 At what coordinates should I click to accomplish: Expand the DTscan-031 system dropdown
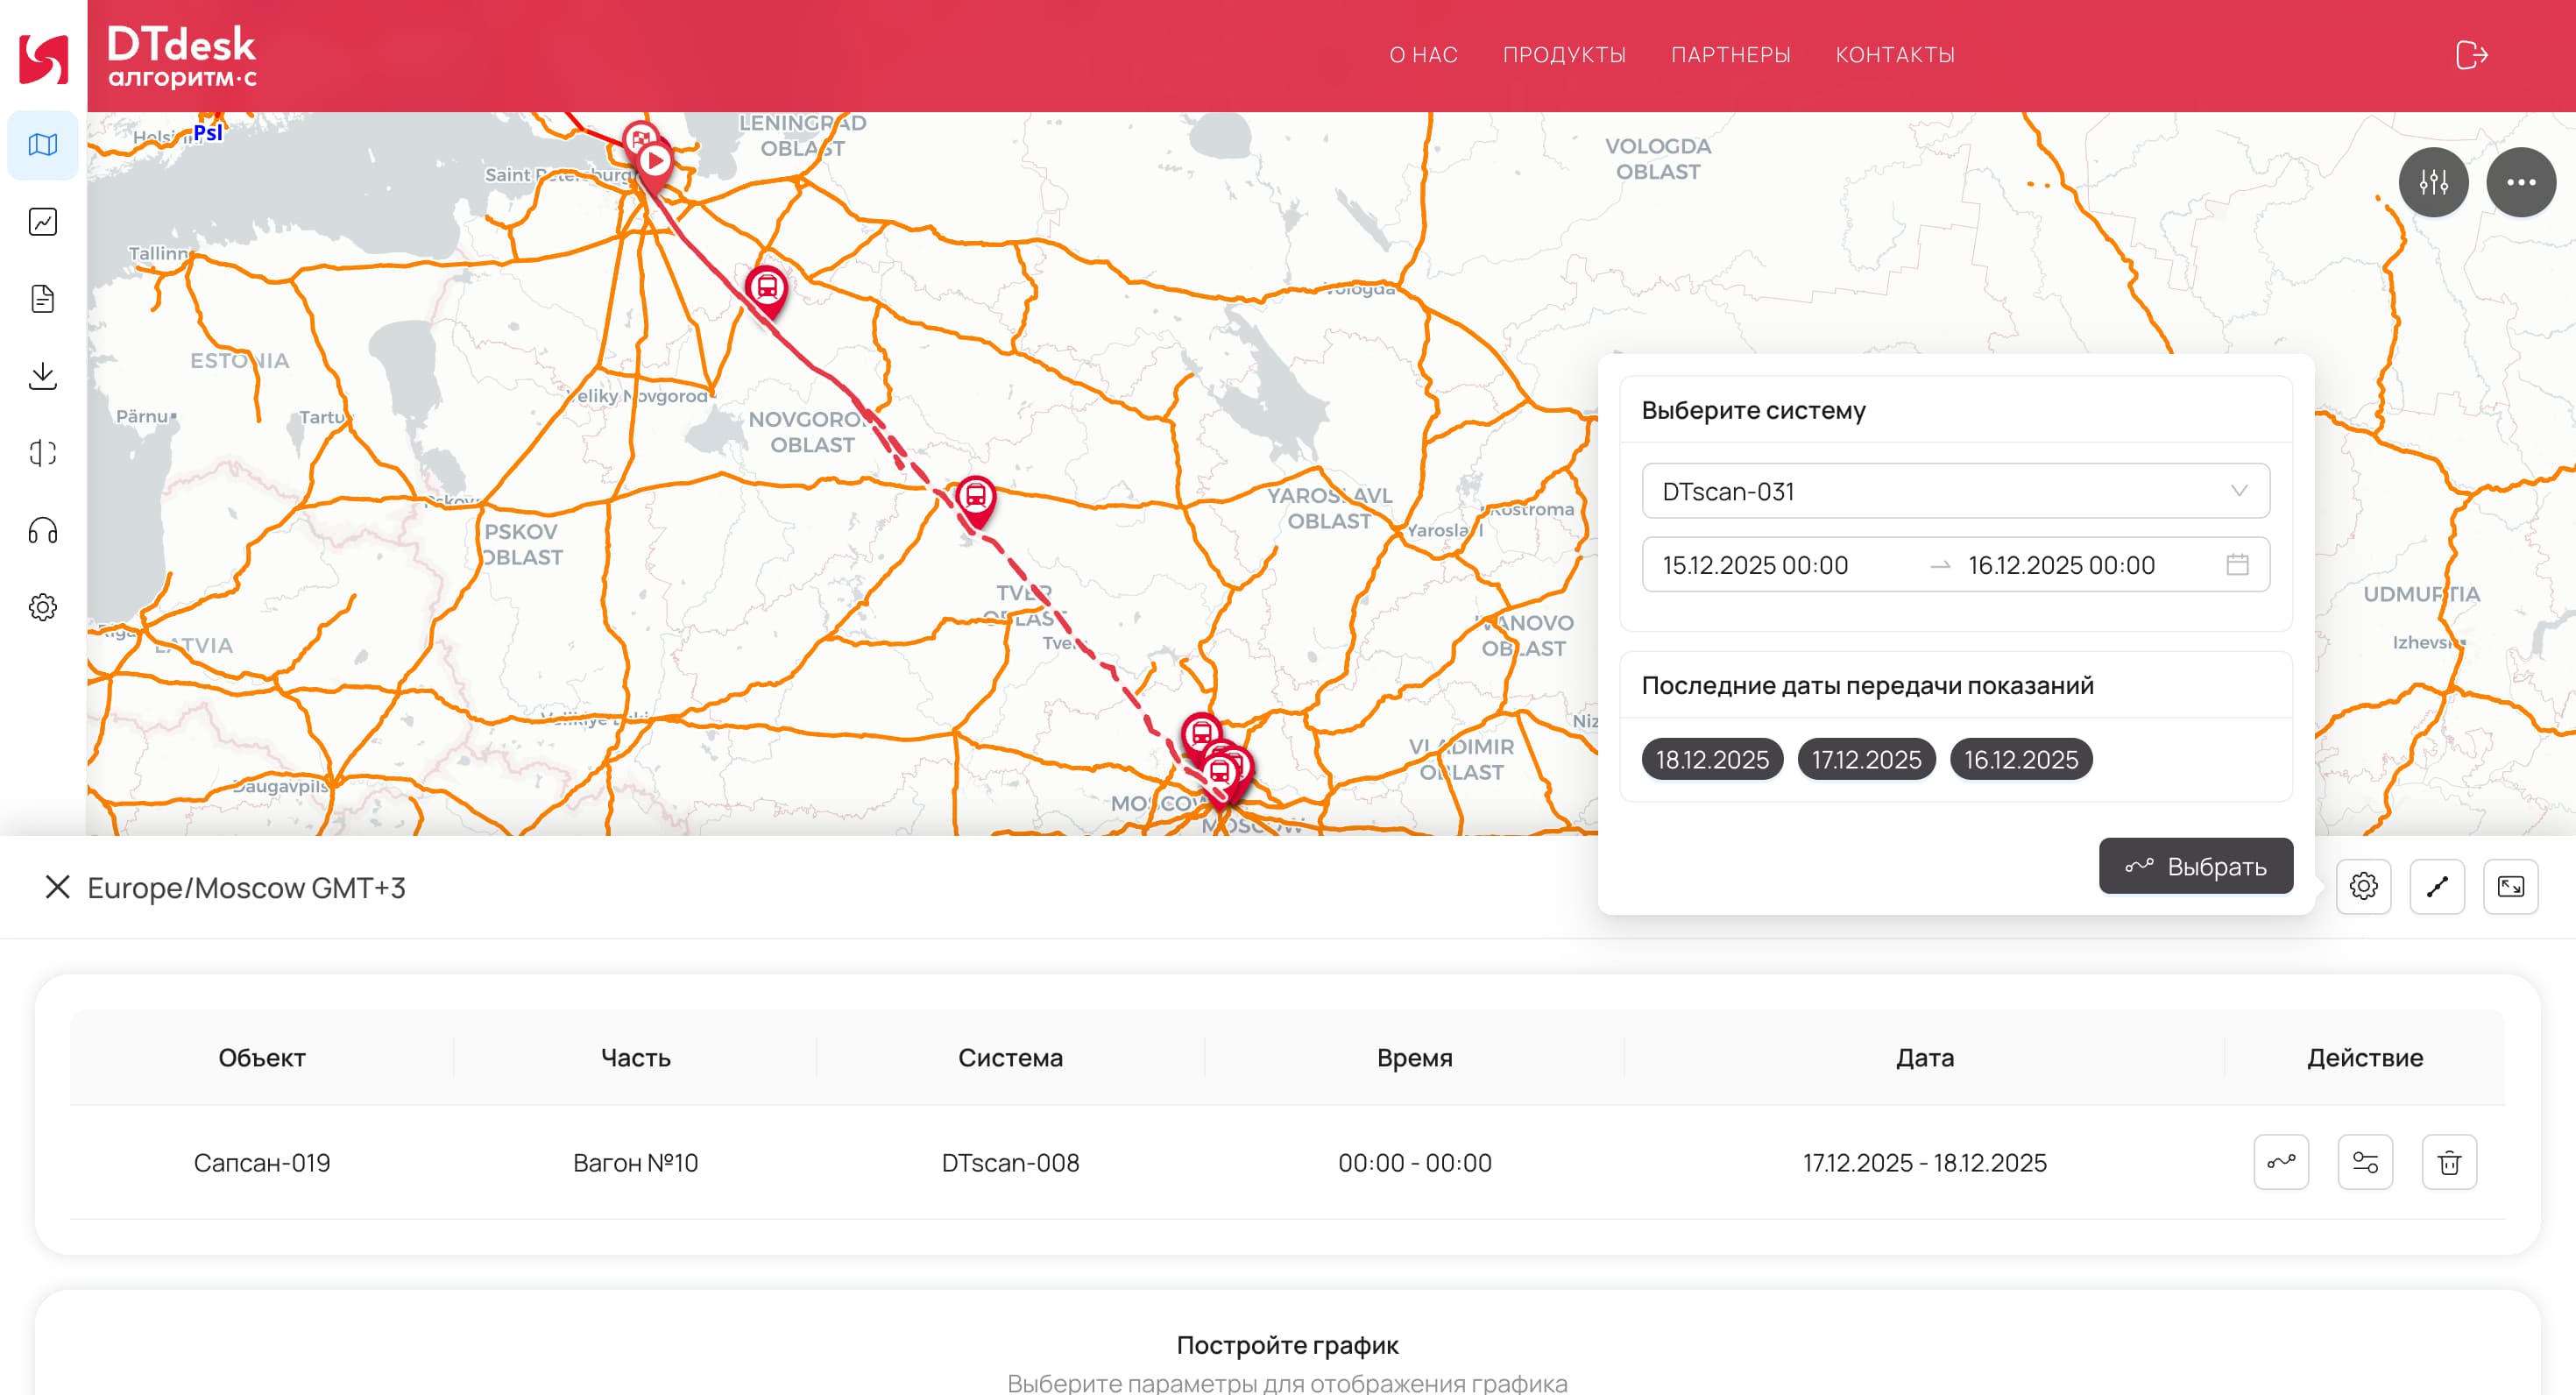pyautogui.click(x=1955, y=491)
